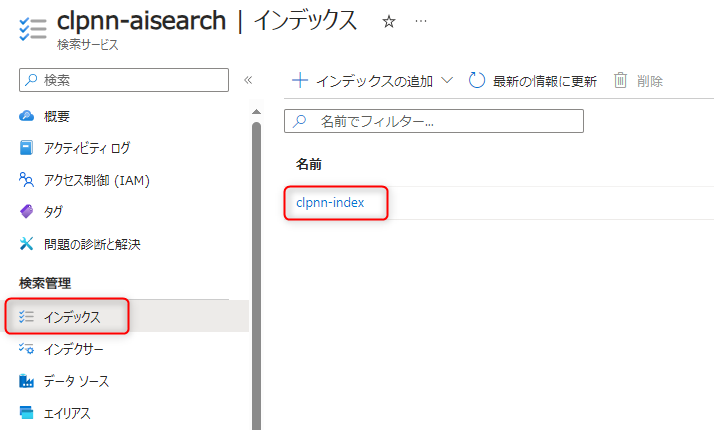Favorite the page with the star icon
This screenshot has width=714, height=430.
[389, 21]
